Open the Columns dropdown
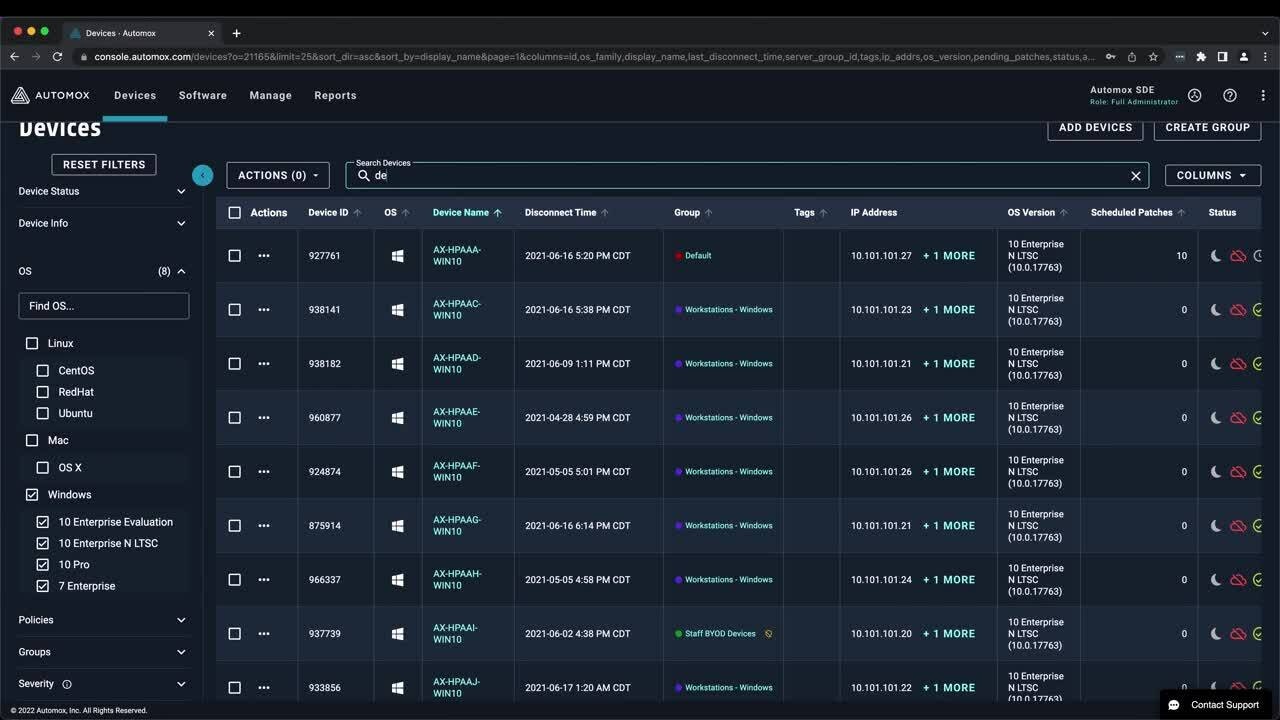 pyautogui.click(x=1212, y=175)
